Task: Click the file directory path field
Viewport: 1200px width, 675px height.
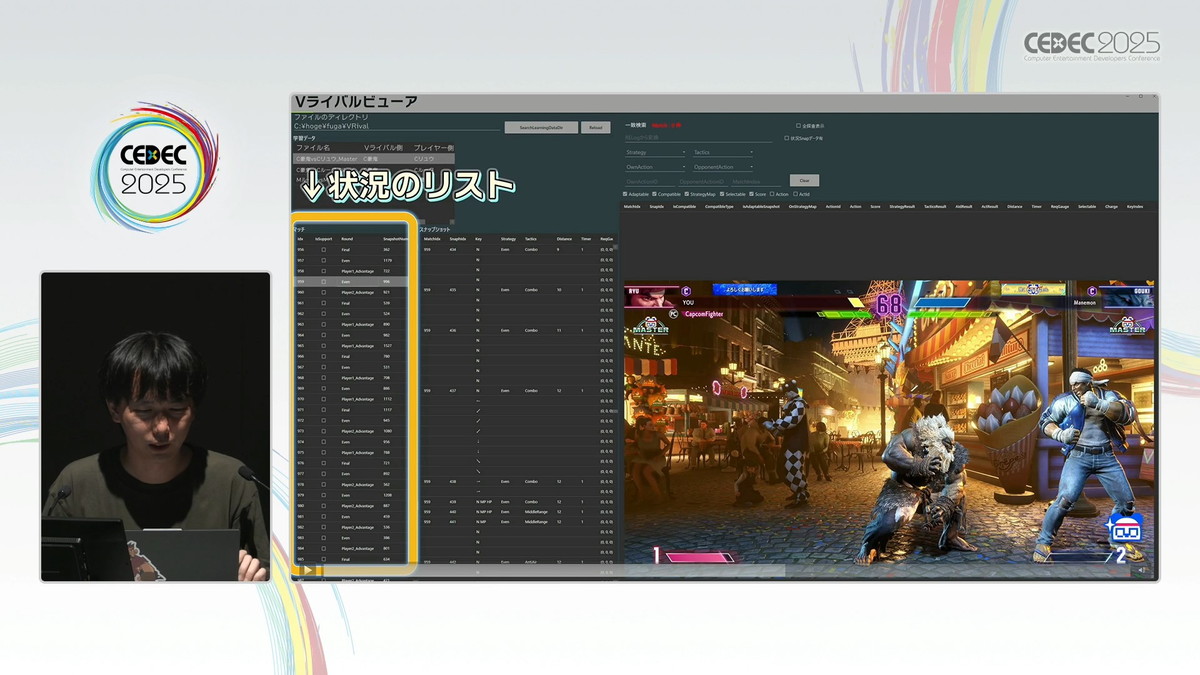Action: [x=396, y=127]
